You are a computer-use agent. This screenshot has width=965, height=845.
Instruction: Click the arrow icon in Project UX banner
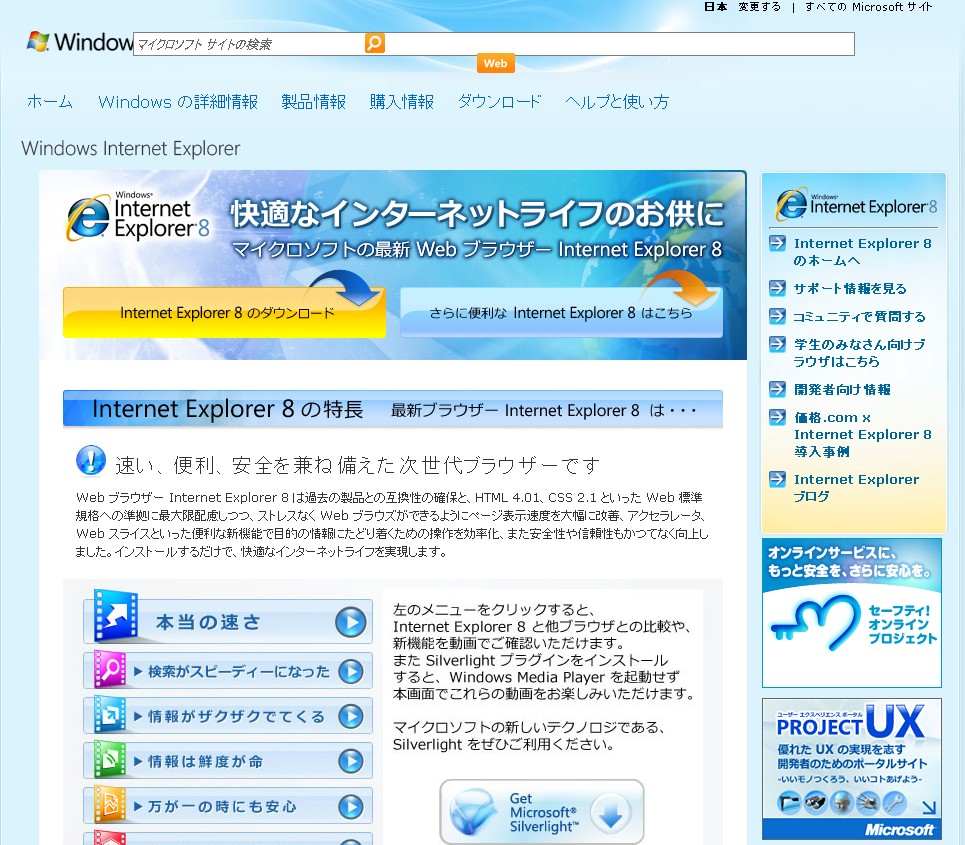tap(929, 807)
